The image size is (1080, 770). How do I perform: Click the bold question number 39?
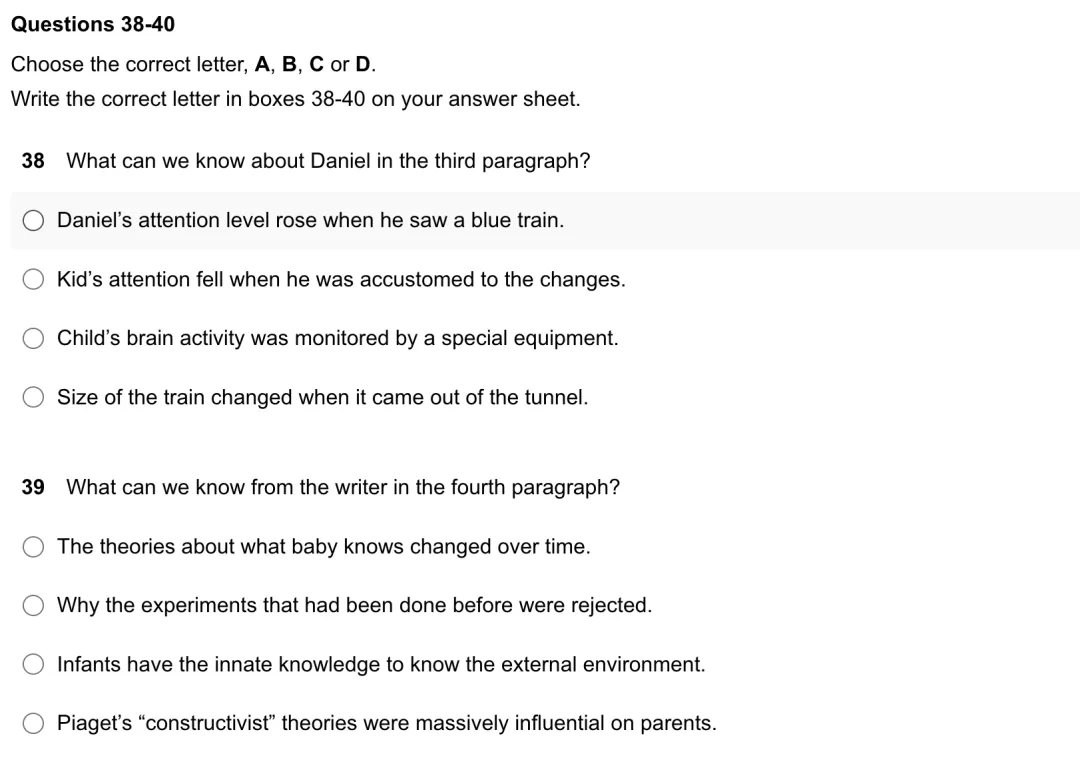click(x=33, y=488)
